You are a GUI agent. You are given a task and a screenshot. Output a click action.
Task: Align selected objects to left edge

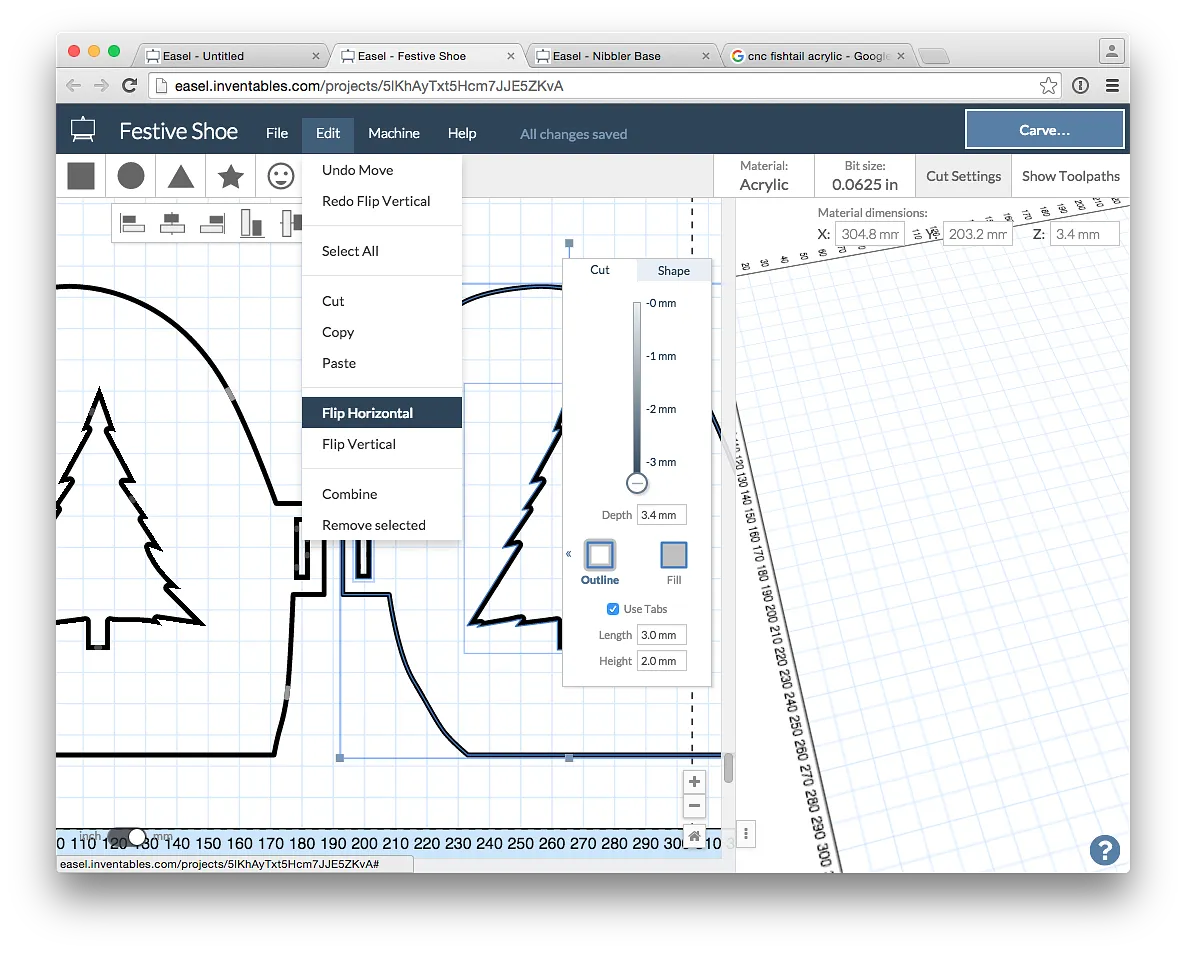point(132,223)
